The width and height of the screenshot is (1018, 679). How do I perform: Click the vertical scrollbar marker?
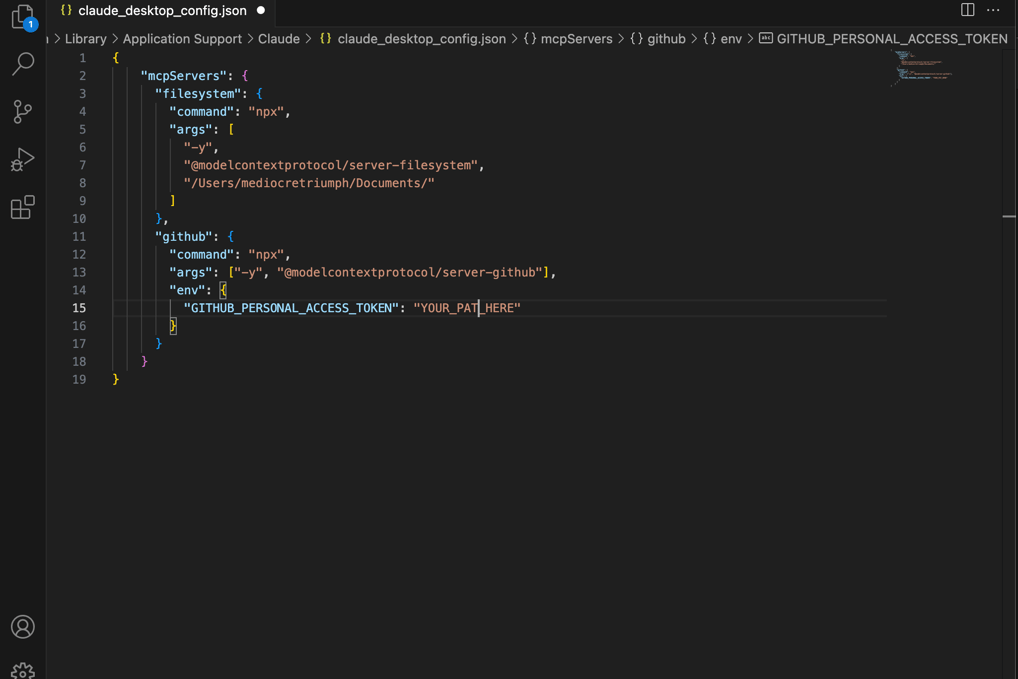click(x=1009, y=216)
